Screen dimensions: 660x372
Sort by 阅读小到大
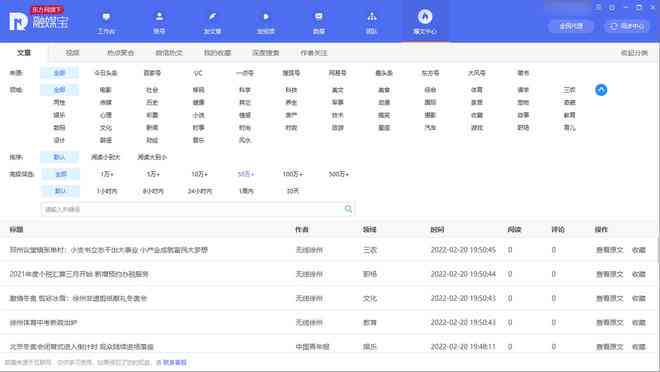[x=106, y=157]
